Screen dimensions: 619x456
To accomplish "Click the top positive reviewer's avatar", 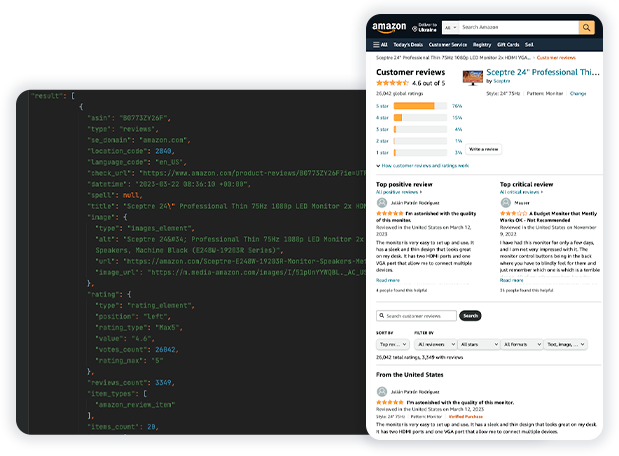I will pyautogui.click(x=382, y=203).
